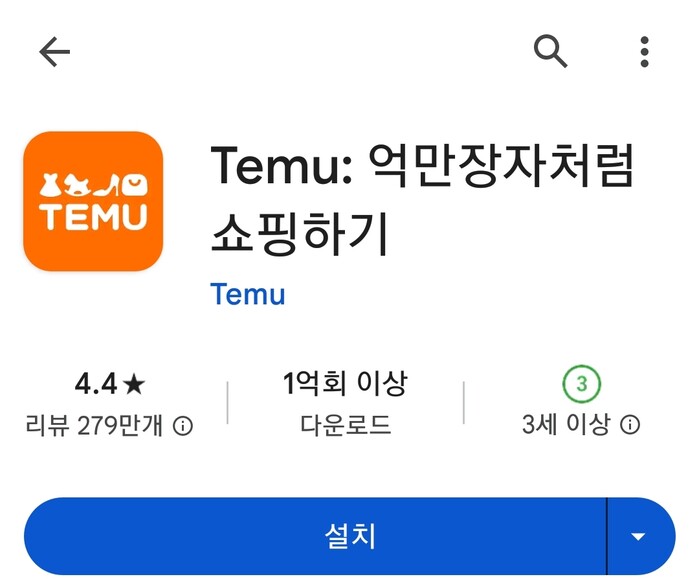The width and height of the screenshot is (699, 579).
Task: Open the three-dot overflow menu
Action: tap(644, 52)
